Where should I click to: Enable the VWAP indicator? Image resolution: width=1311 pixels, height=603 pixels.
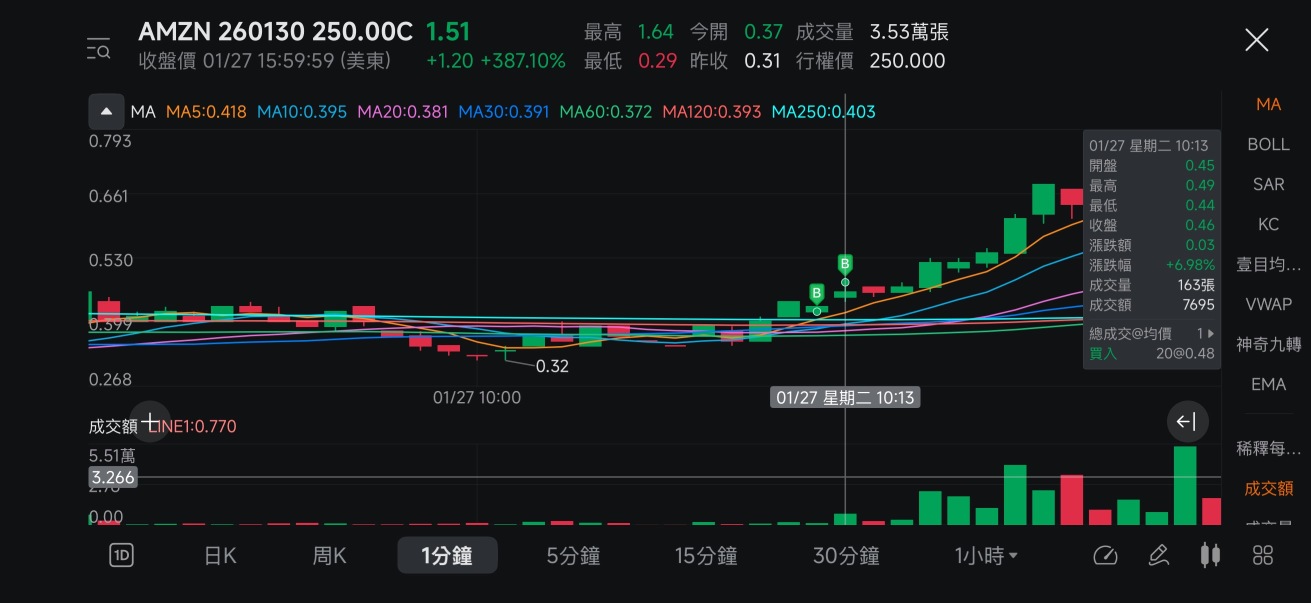pyautogui.click(x=1268, y=304)
